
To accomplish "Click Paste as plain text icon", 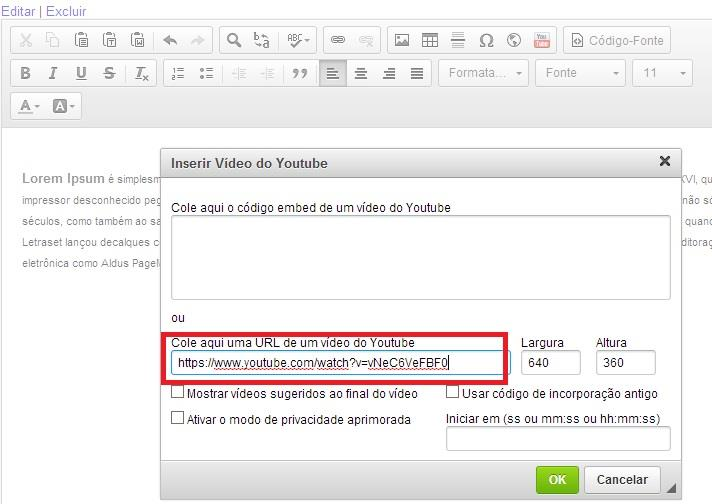I will 109,40.
